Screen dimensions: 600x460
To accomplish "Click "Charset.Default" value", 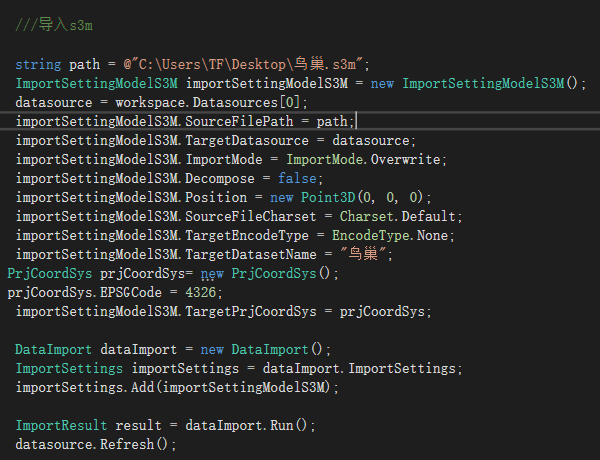I will click(397, 216).
